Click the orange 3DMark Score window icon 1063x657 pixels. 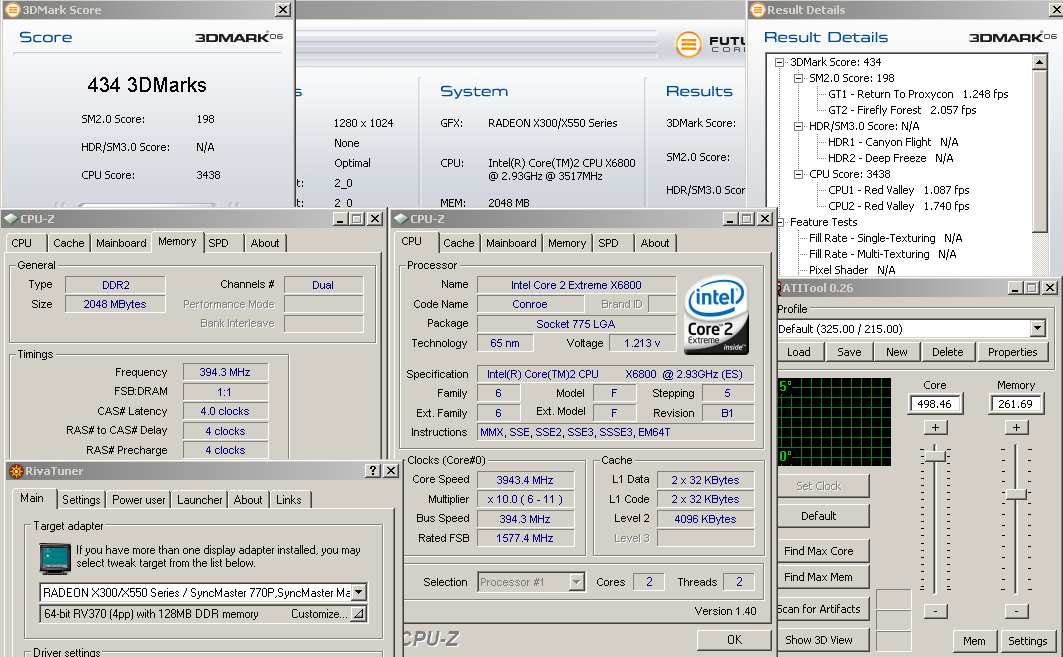(12, 9)
